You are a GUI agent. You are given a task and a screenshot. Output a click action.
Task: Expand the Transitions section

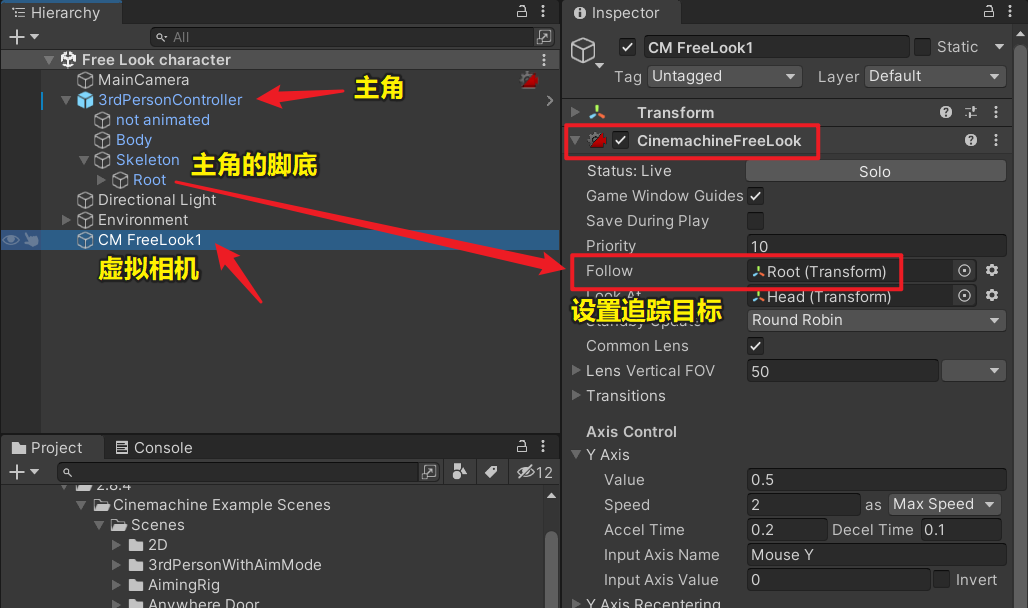[x=576, y=395]
